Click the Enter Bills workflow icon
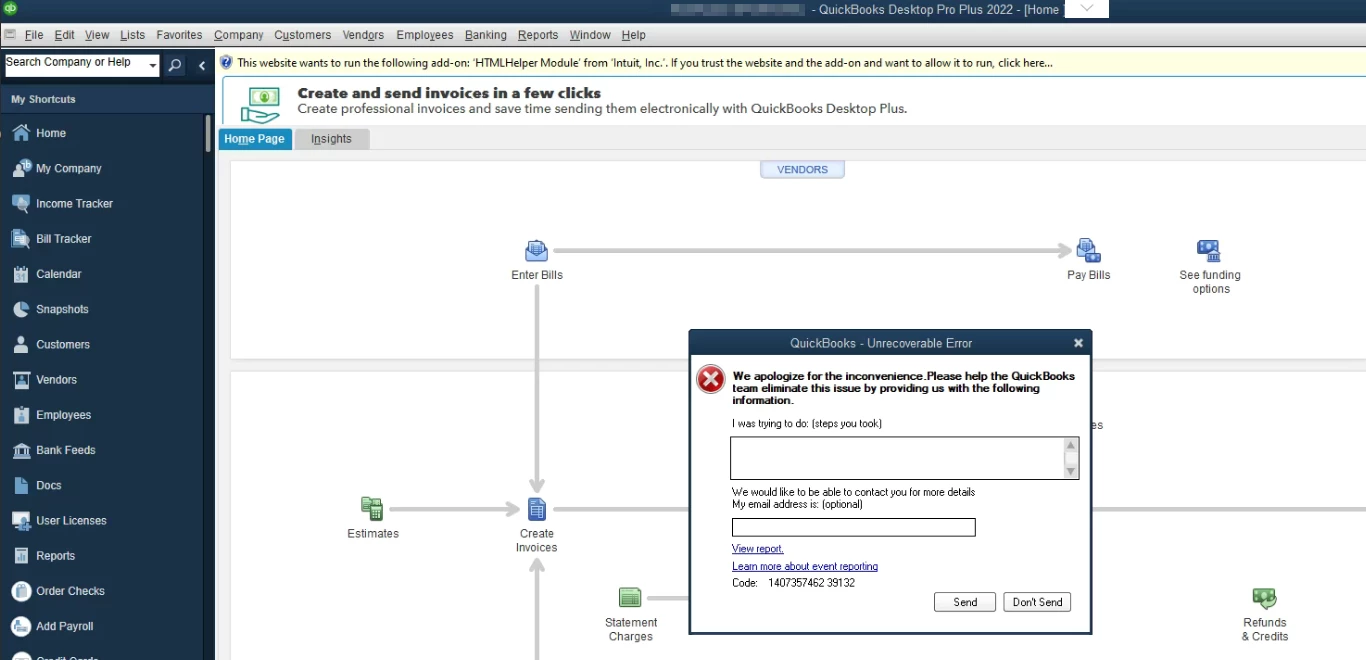The image size is (1366, 660). [537, 250]
